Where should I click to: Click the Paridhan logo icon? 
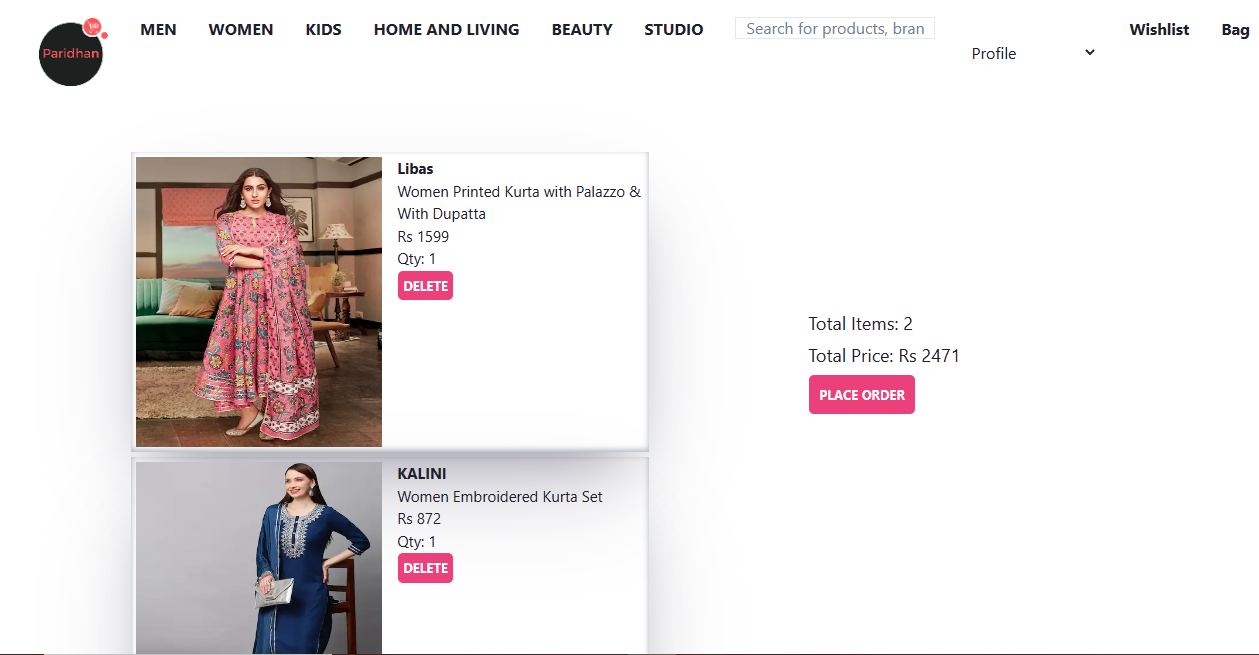tap(72, 52)
